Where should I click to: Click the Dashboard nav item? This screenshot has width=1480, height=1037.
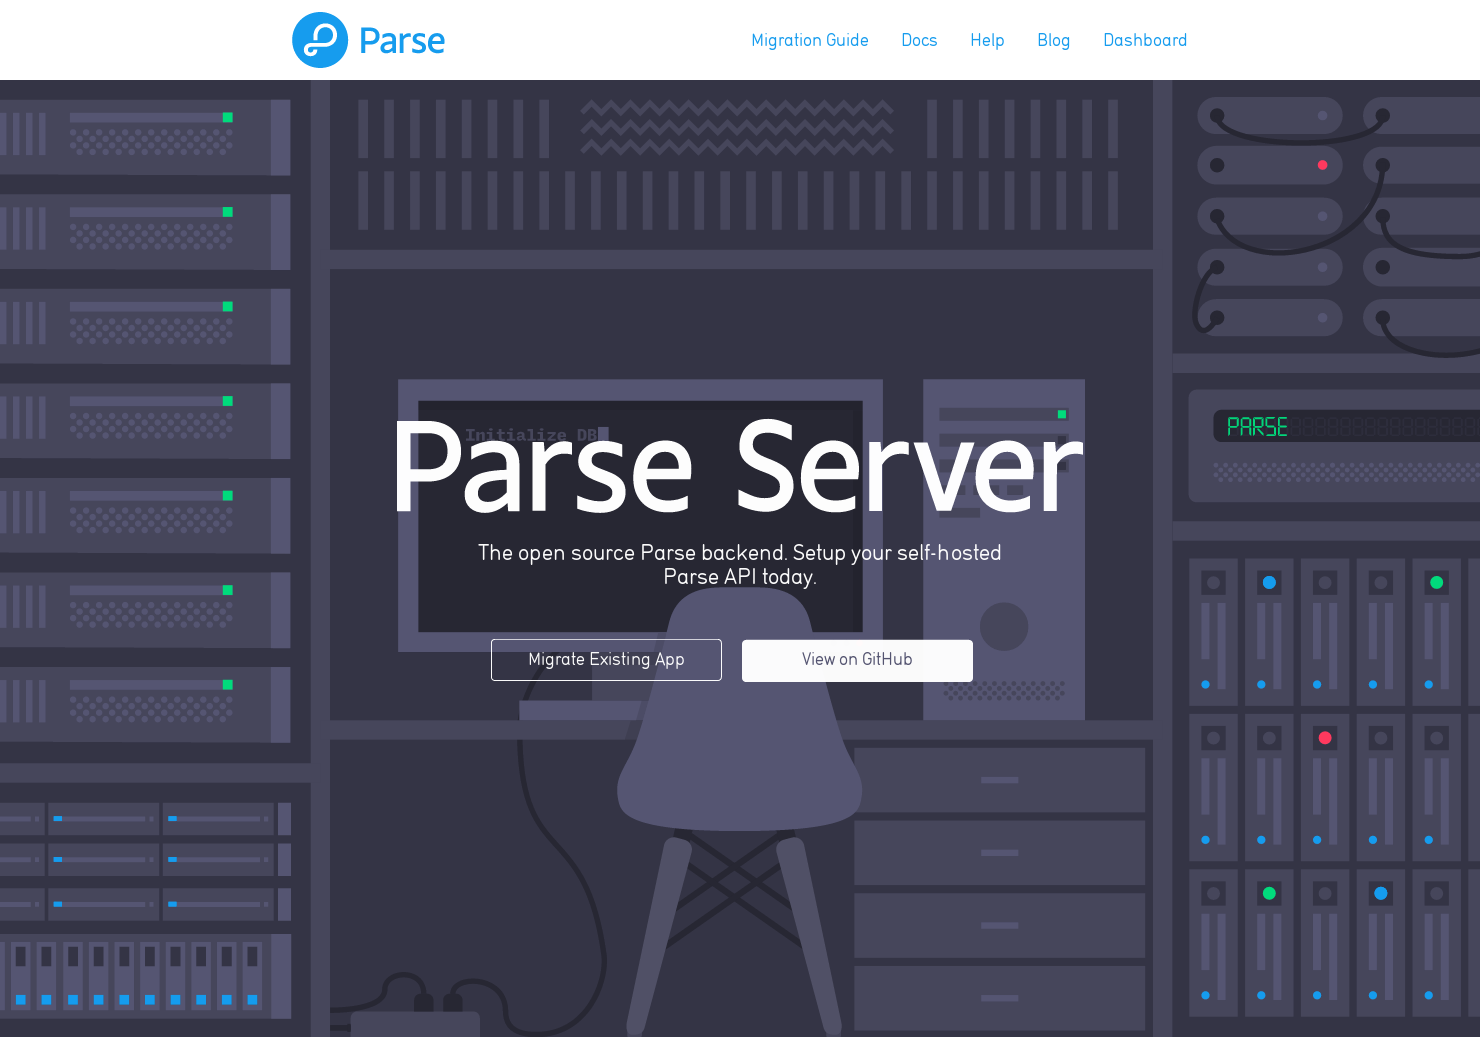pos(1145,41)
